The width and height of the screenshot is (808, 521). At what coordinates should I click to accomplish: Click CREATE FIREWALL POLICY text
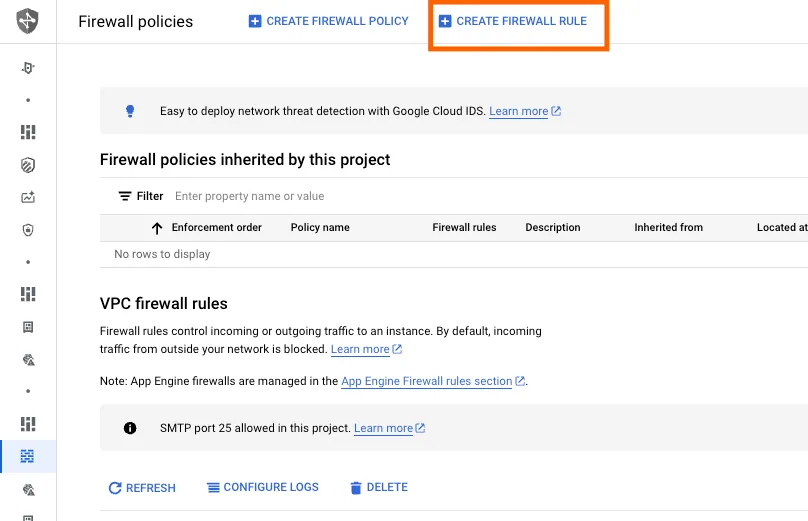(338, 21)
